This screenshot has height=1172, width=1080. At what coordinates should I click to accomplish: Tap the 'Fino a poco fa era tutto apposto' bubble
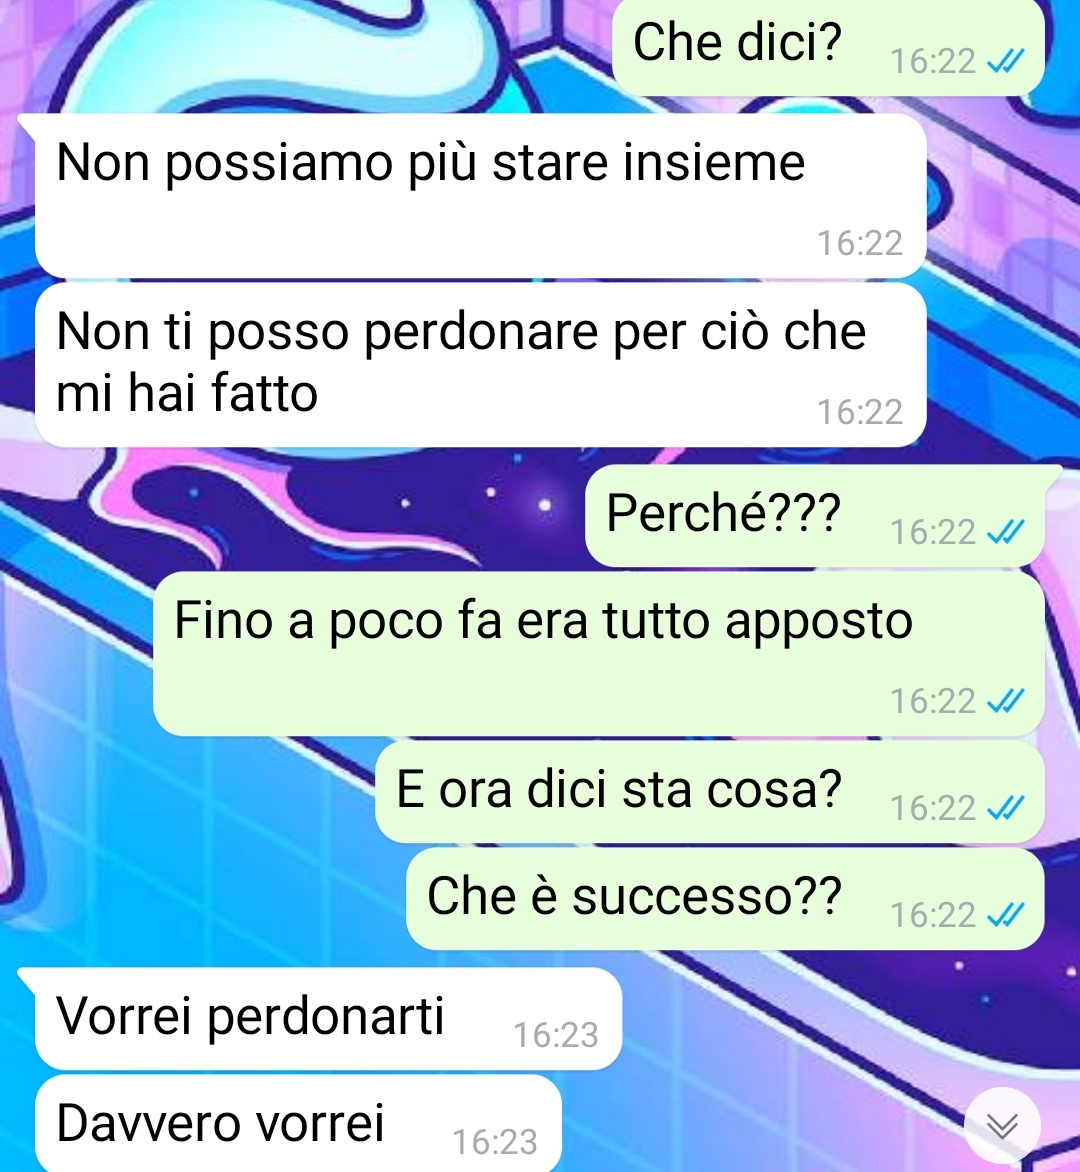click(x=599, y=654)
